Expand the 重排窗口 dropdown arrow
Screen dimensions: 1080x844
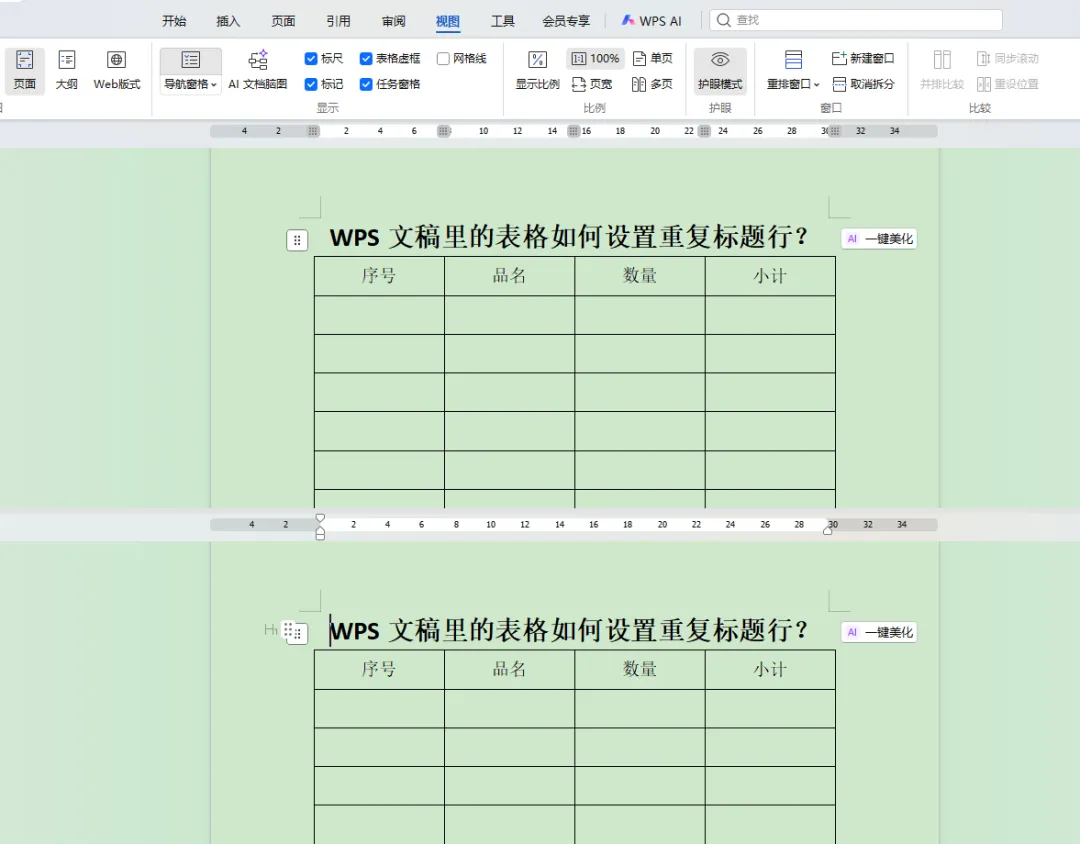(817, 85)
